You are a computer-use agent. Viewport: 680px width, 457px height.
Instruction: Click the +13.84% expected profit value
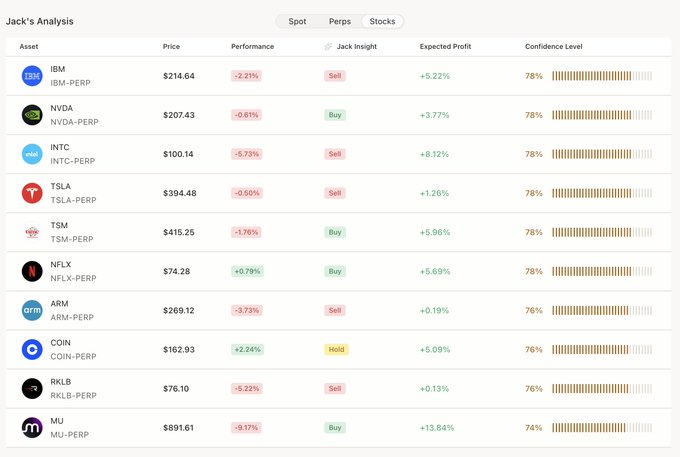pyautogui.click(x=437, y=428)
